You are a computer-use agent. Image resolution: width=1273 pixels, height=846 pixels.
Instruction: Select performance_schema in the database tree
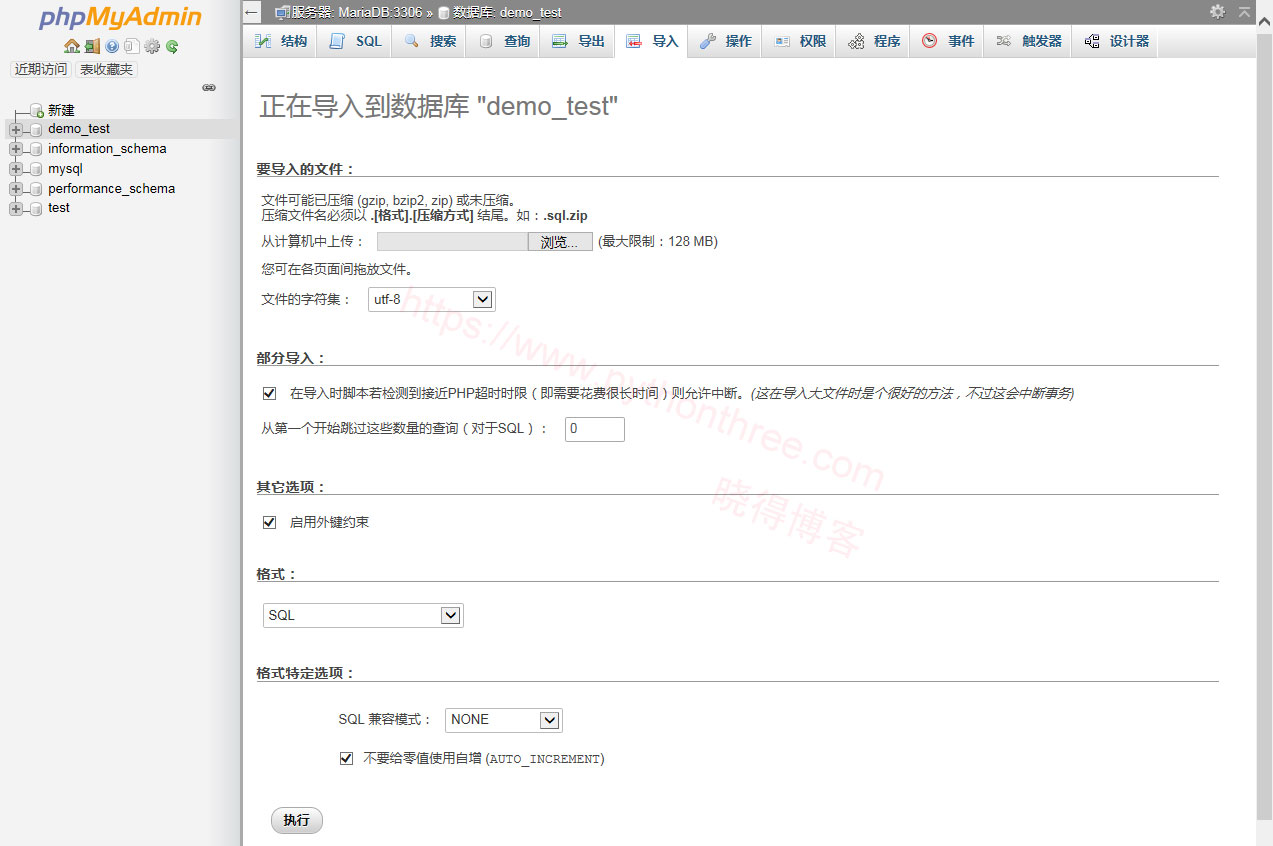111,189
